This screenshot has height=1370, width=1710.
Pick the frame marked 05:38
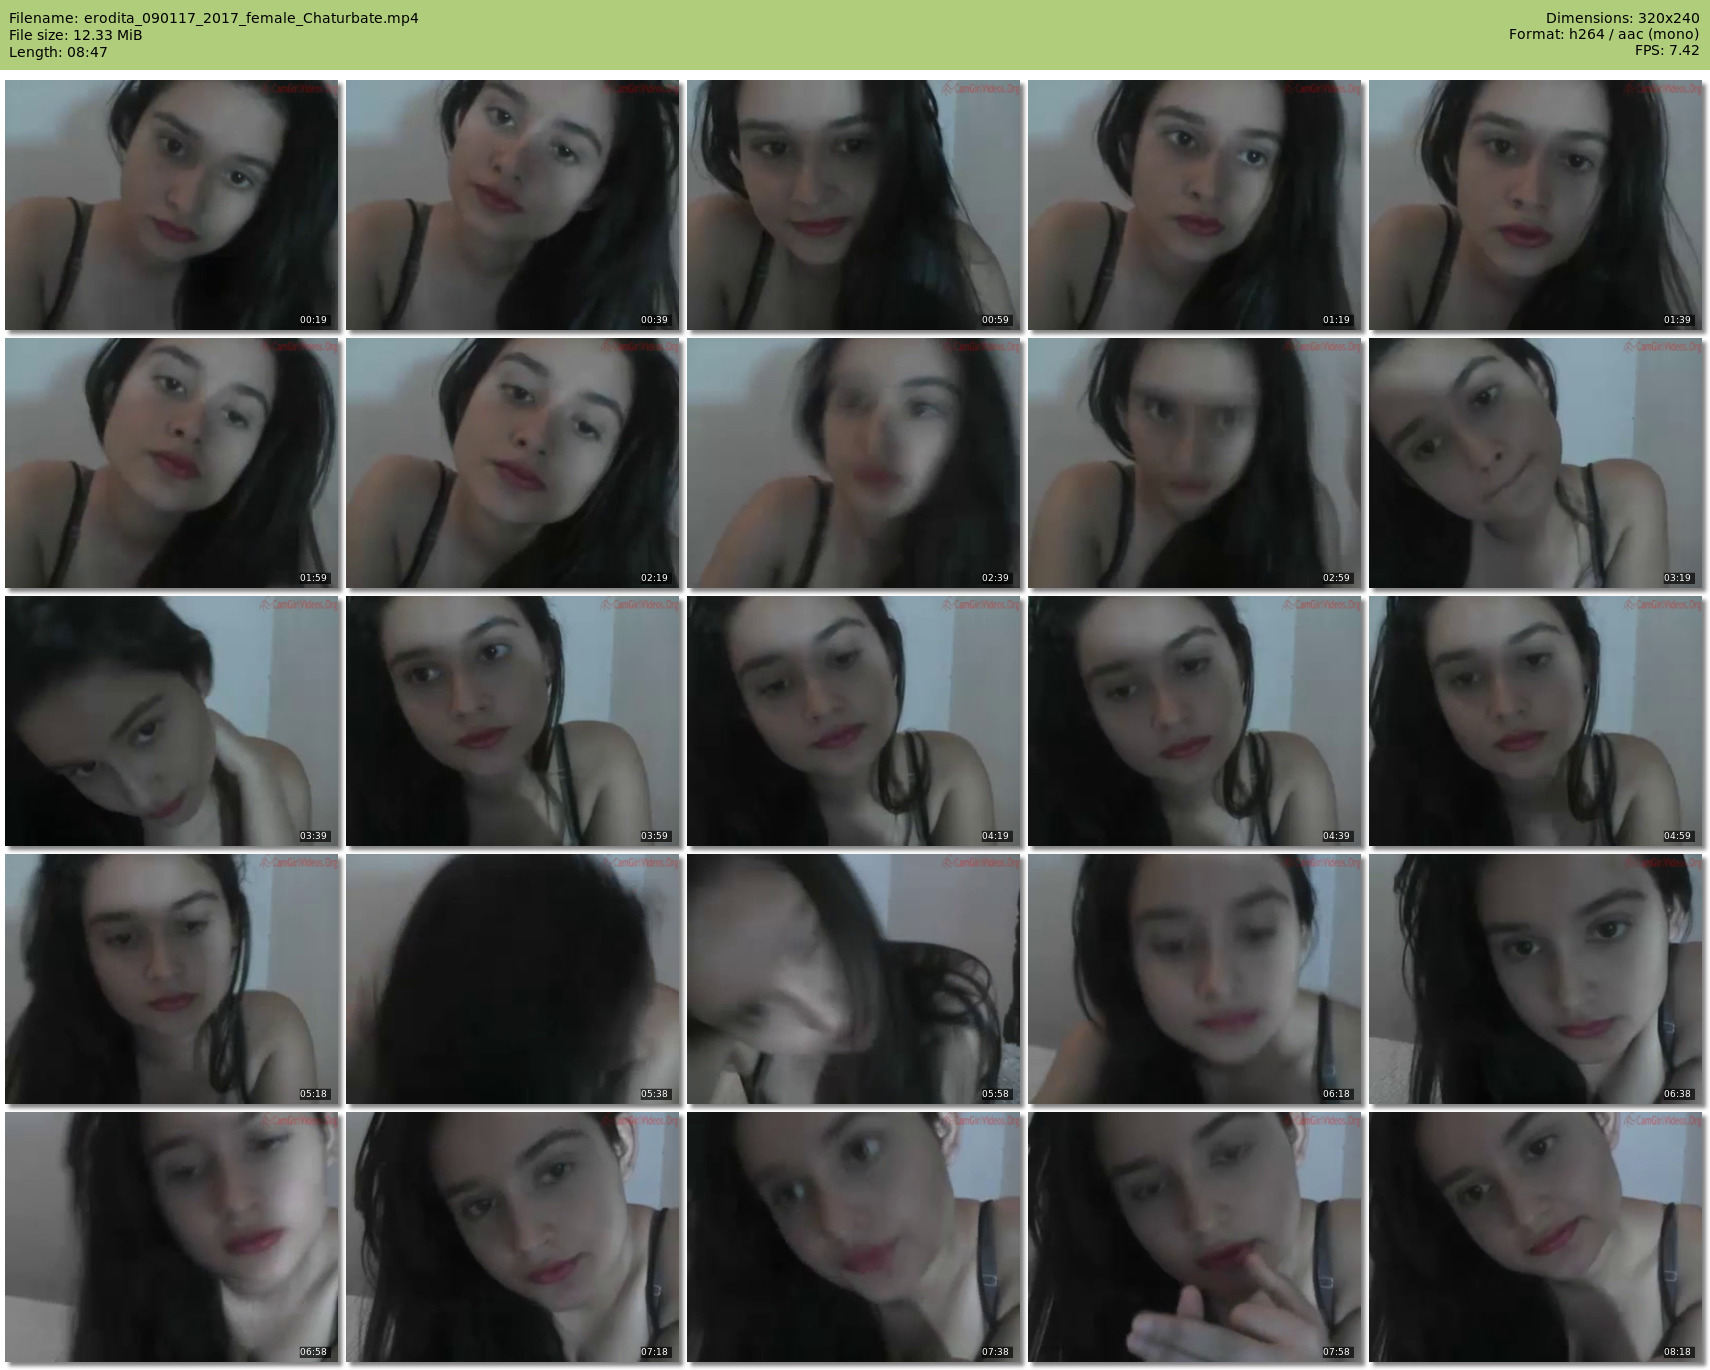coord(513,979)
